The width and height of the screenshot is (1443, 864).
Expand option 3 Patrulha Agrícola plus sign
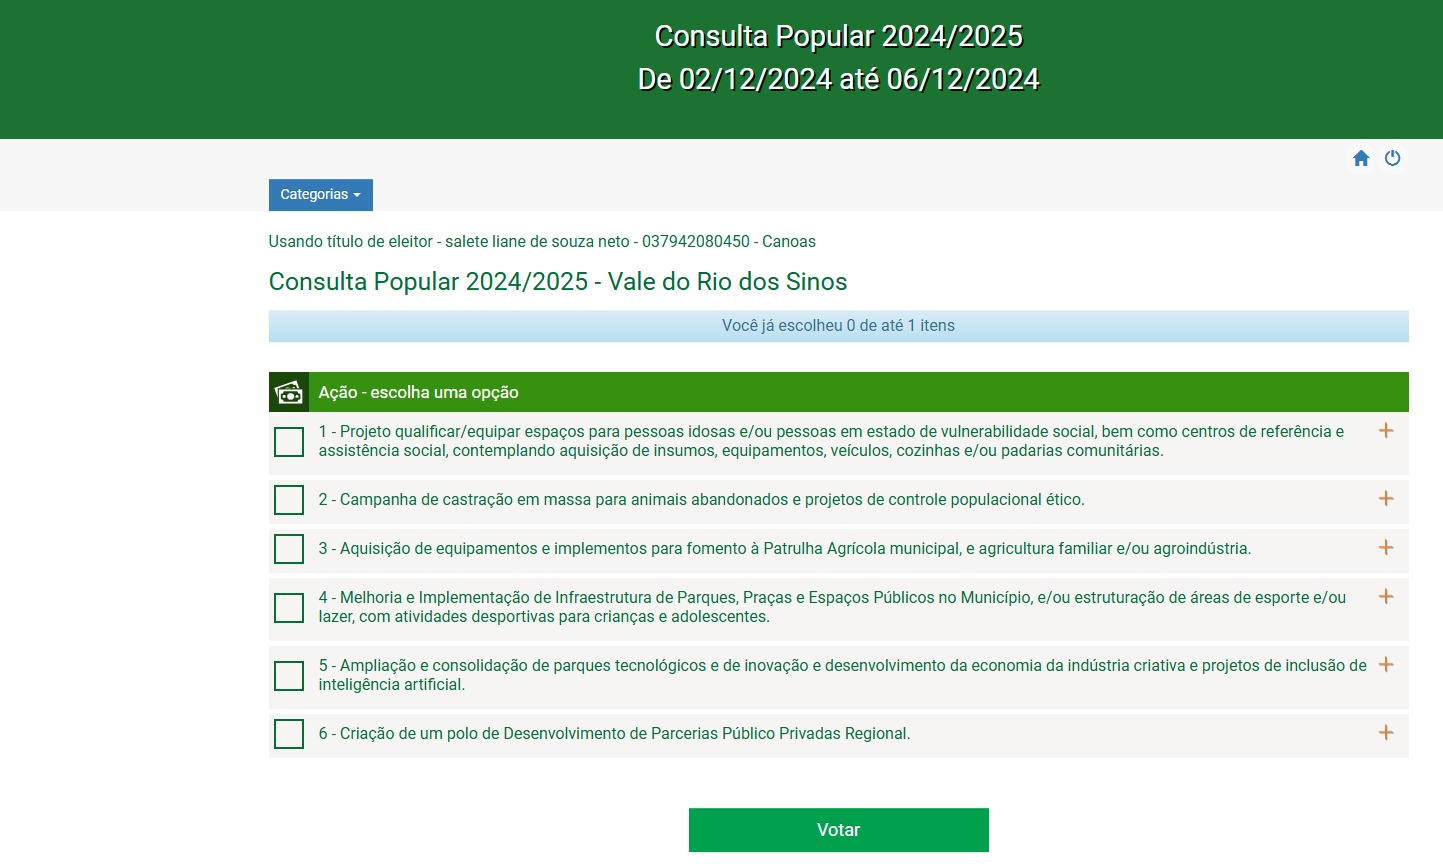[1386, 548]
